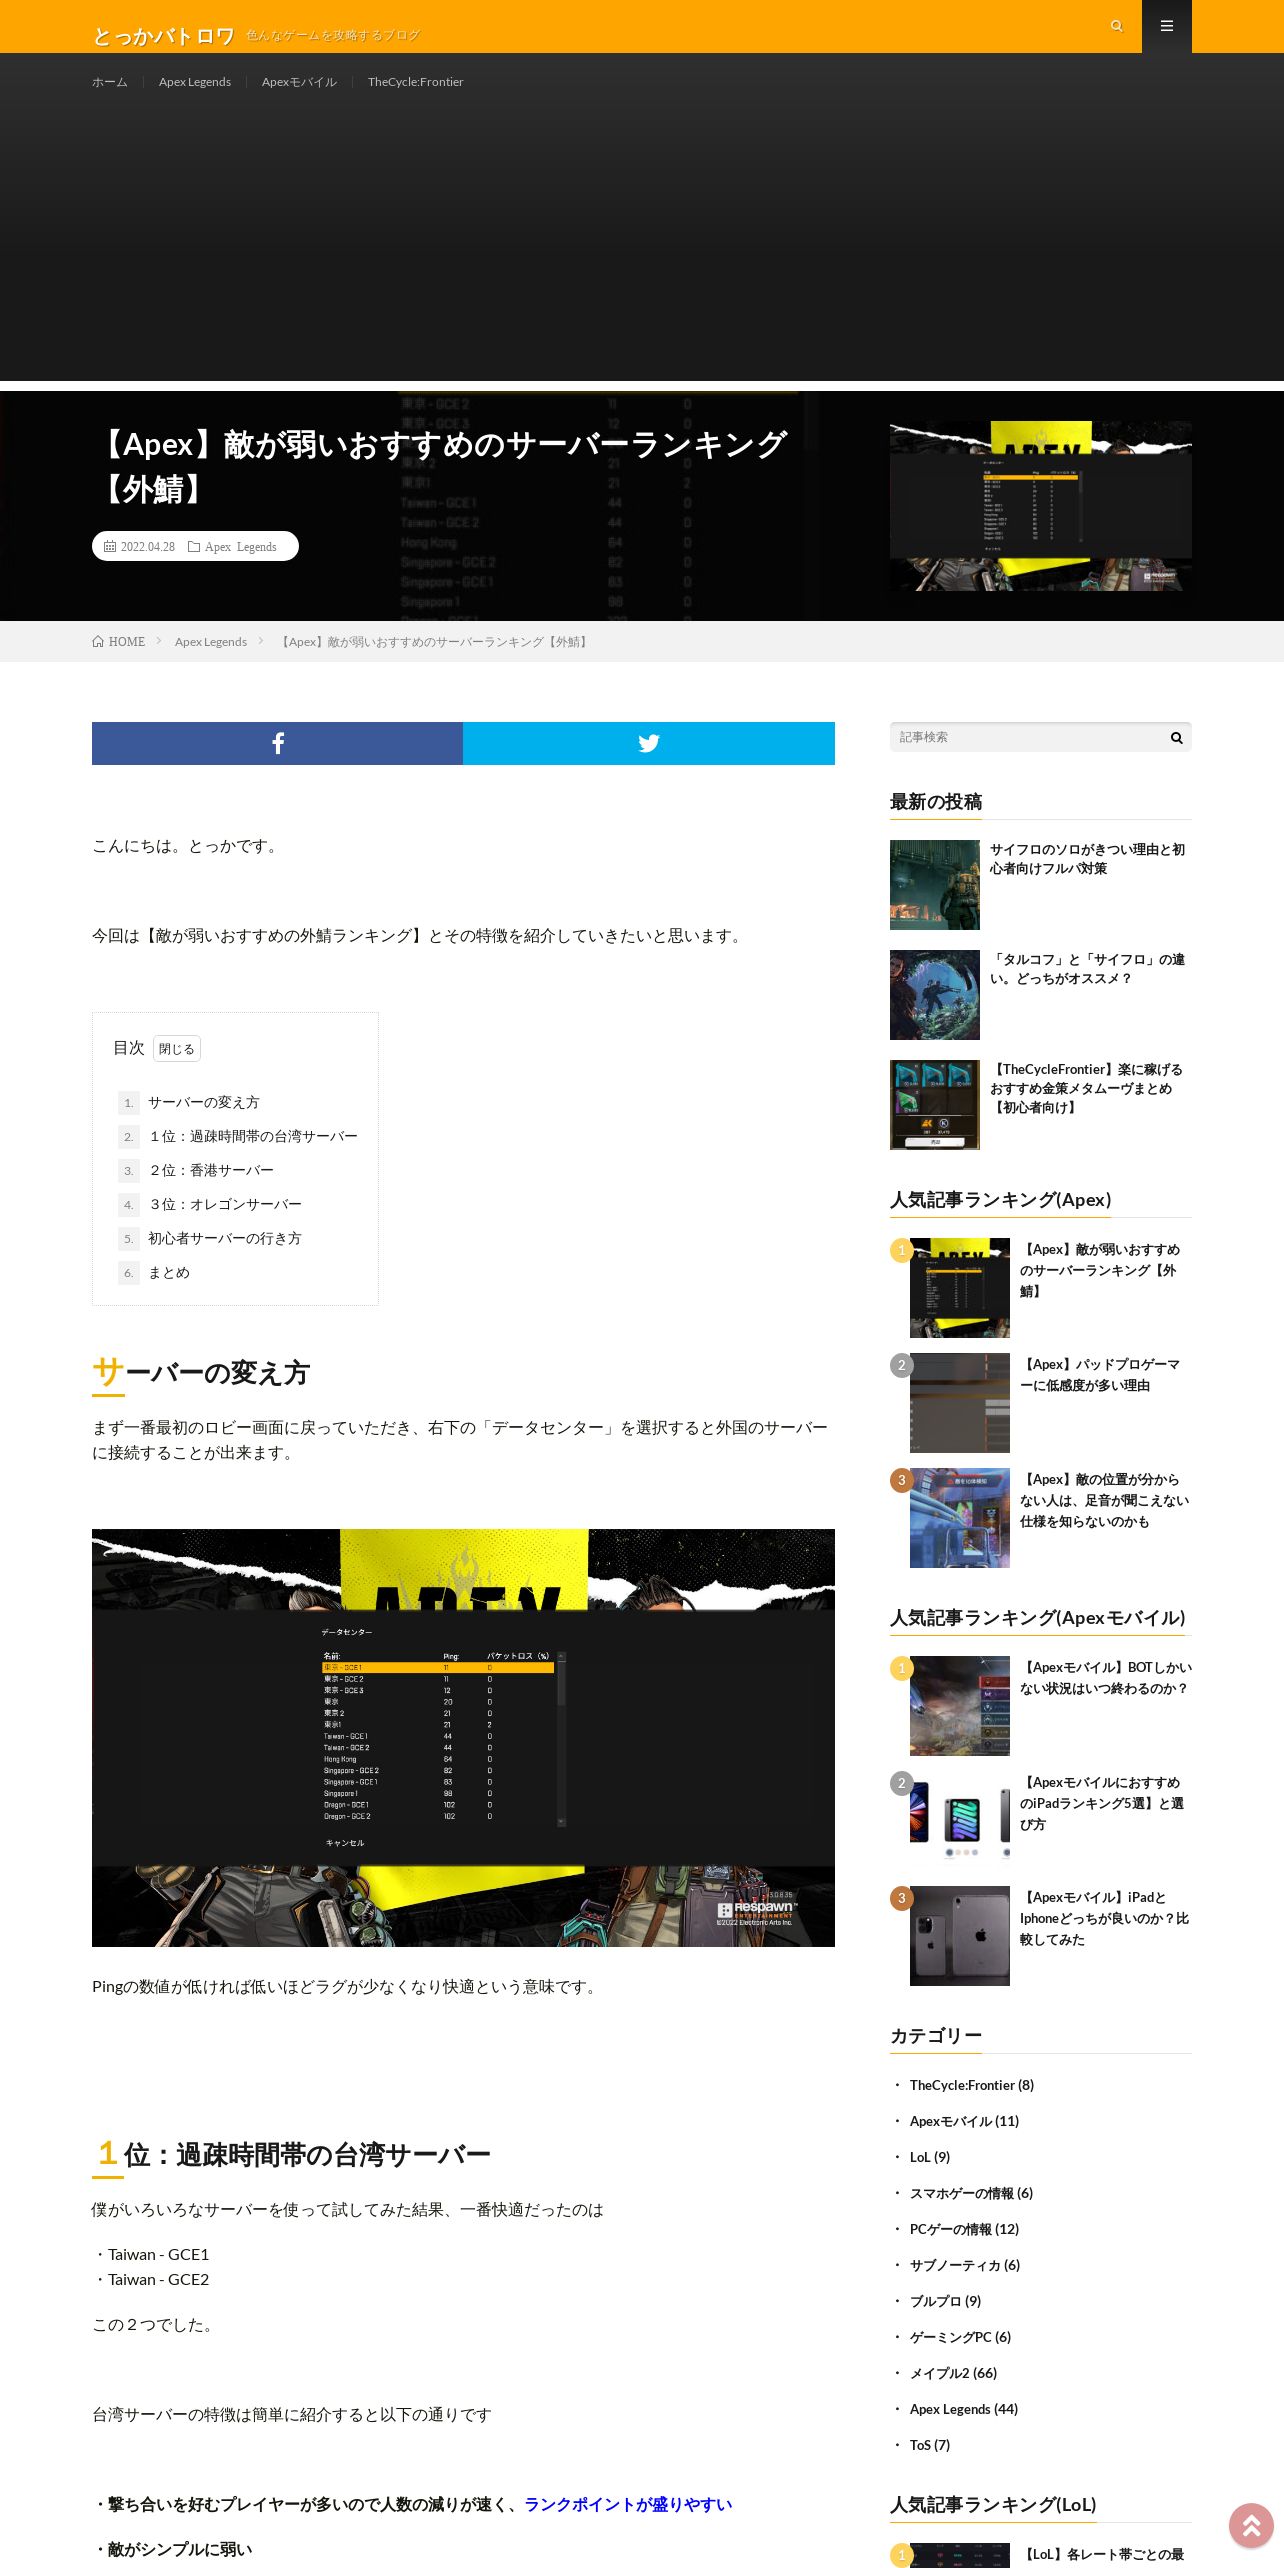
Task: Go to TOC entry サーバーの変え方
Action: click(203, 1102)
